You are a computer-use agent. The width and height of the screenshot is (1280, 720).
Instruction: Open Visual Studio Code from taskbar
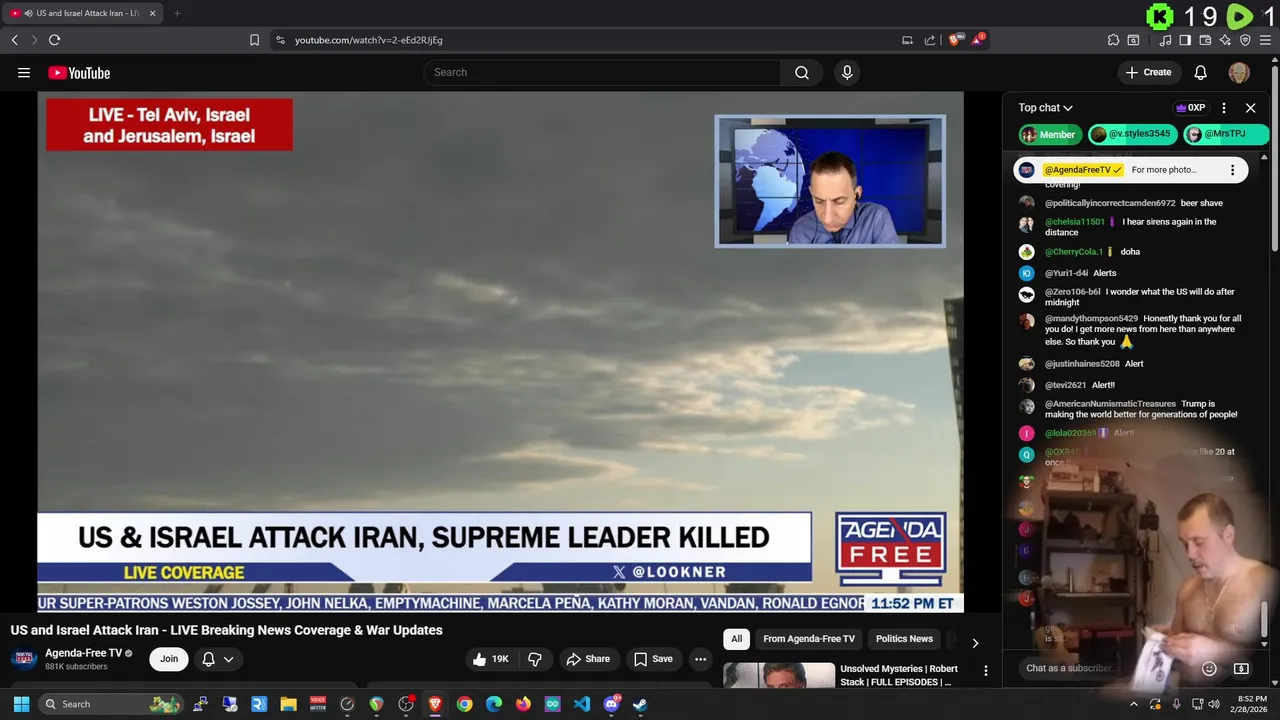click(x=582, y=704)
